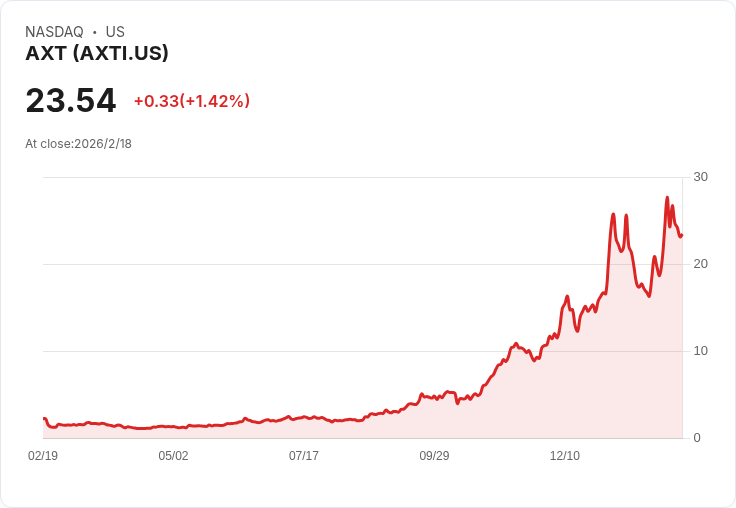Click the chart line start at 02/19

point(44,418)
